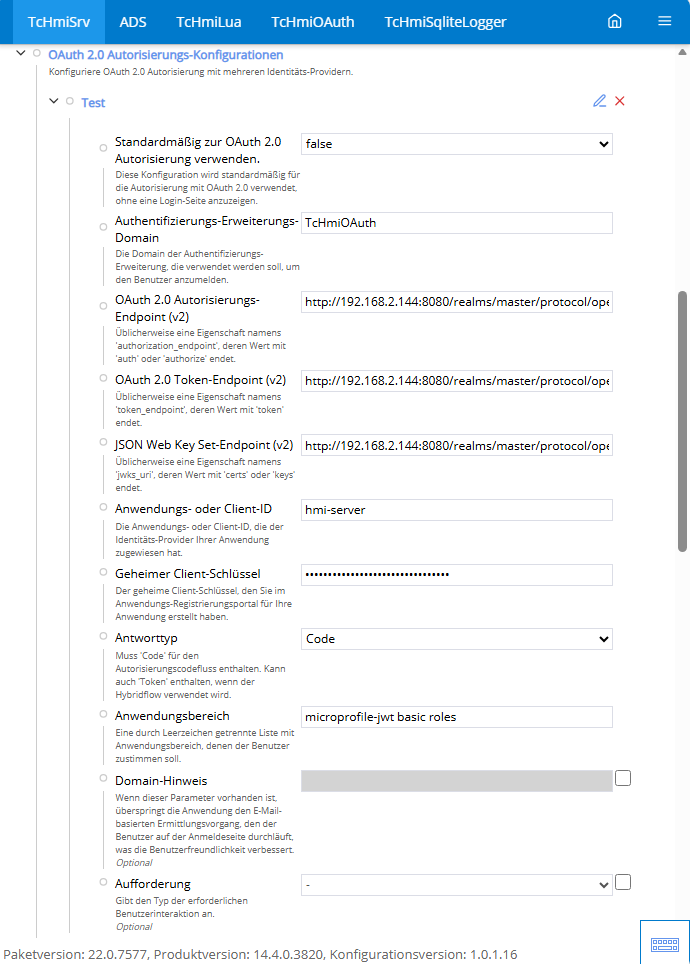The image size is (690, 964).
Task: Open the Antworttyp dropdown showing Code
Action: coord(457,639)
